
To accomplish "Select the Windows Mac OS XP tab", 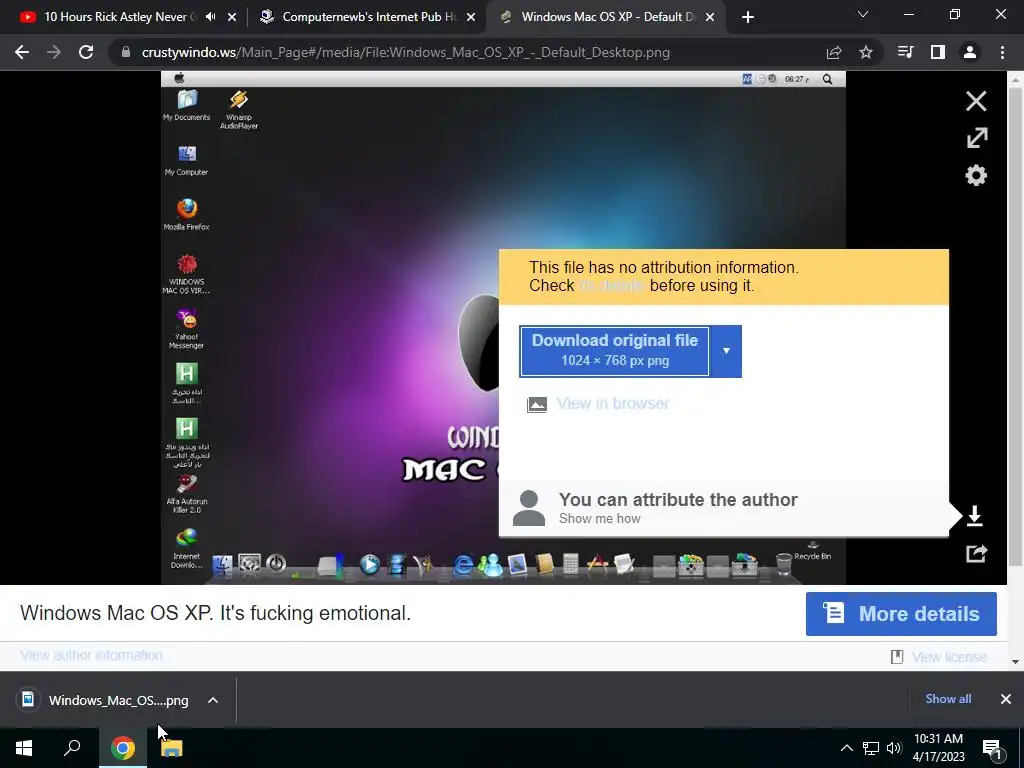I will tap(607, 17).
